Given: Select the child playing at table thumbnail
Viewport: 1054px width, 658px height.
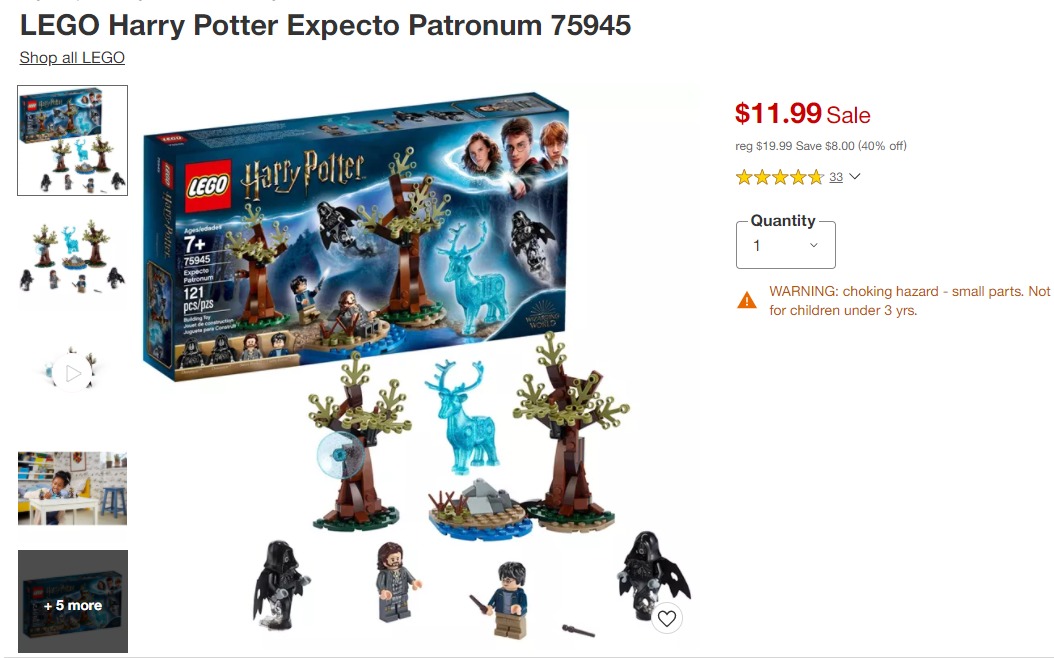Looking at the screenshot, I should tap(72, 488).
